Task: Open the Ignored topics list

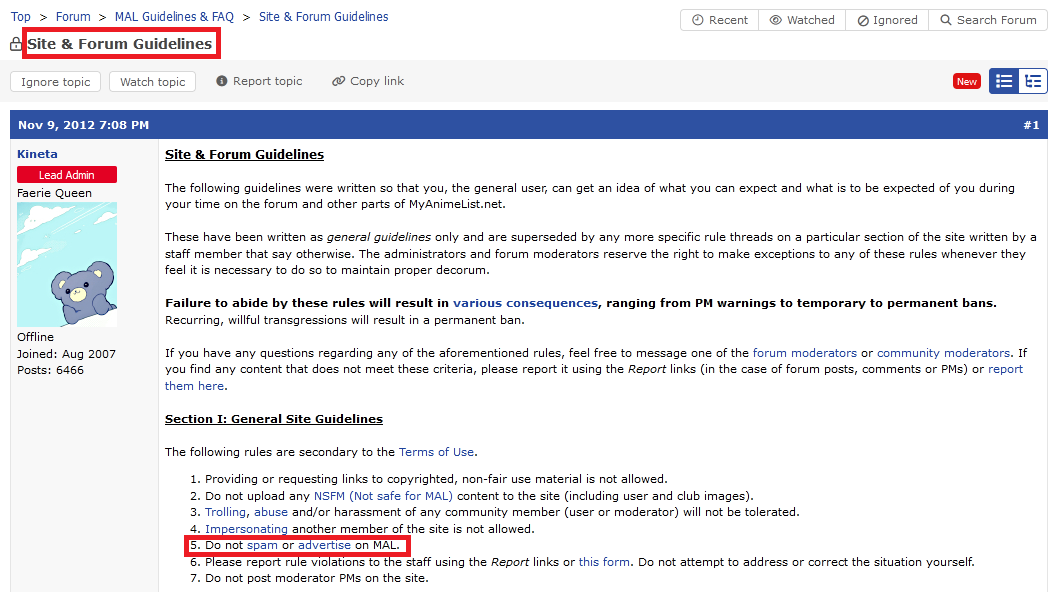Action: pos(887,20)
